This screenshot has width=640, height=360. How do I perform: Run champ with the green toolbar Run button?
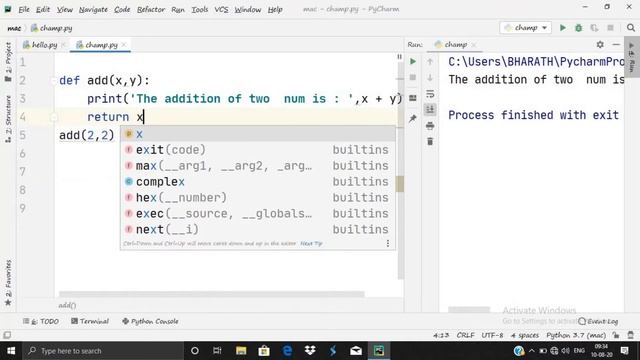[562, 28]
